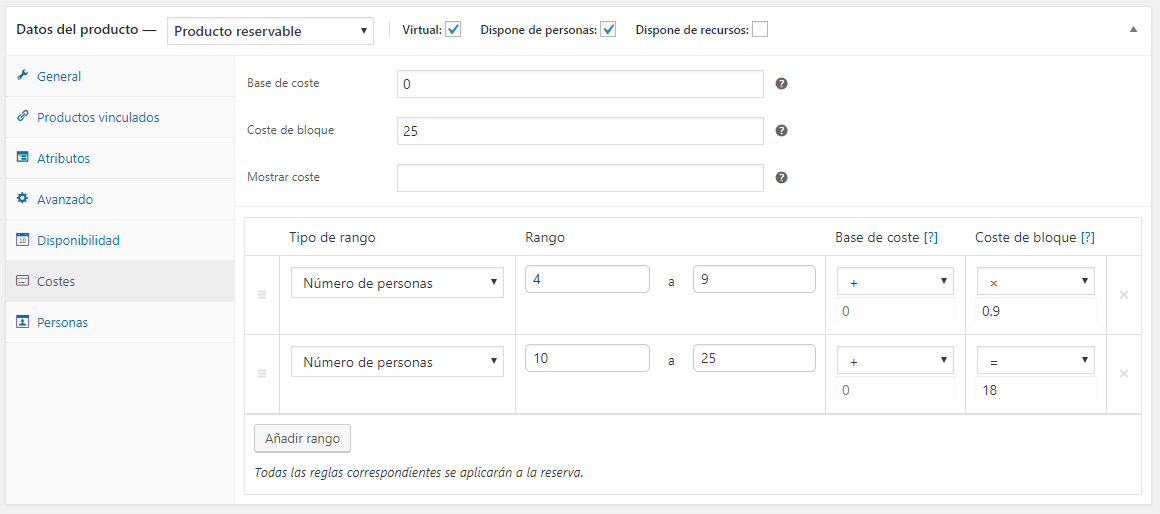
Task: Click help icon next to Mostrar coste field
Action: point(781,177)
